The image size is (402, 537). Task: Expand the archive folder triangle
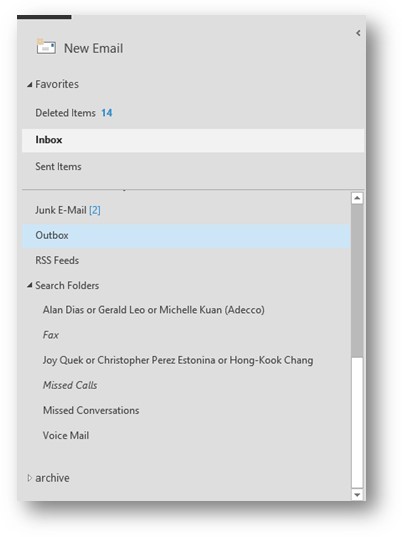tap(29, 478)
